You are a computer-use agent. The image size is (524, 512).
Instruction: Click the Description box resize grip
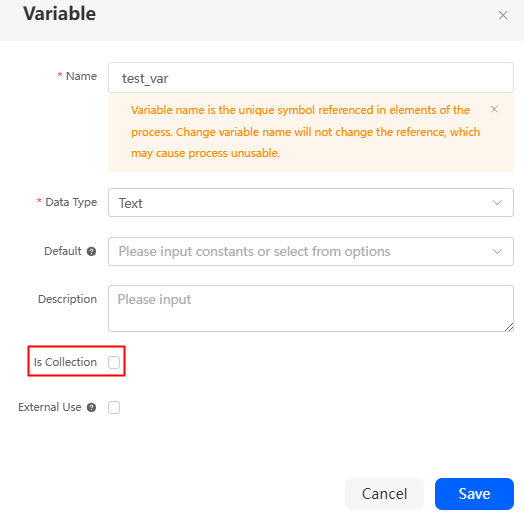[509, 327]
